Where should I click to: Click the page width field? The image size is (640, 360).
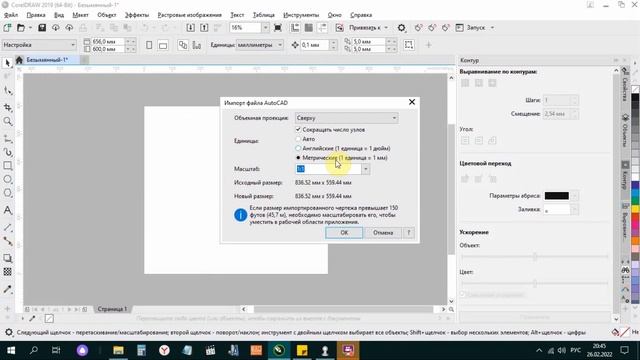point(108,42)
